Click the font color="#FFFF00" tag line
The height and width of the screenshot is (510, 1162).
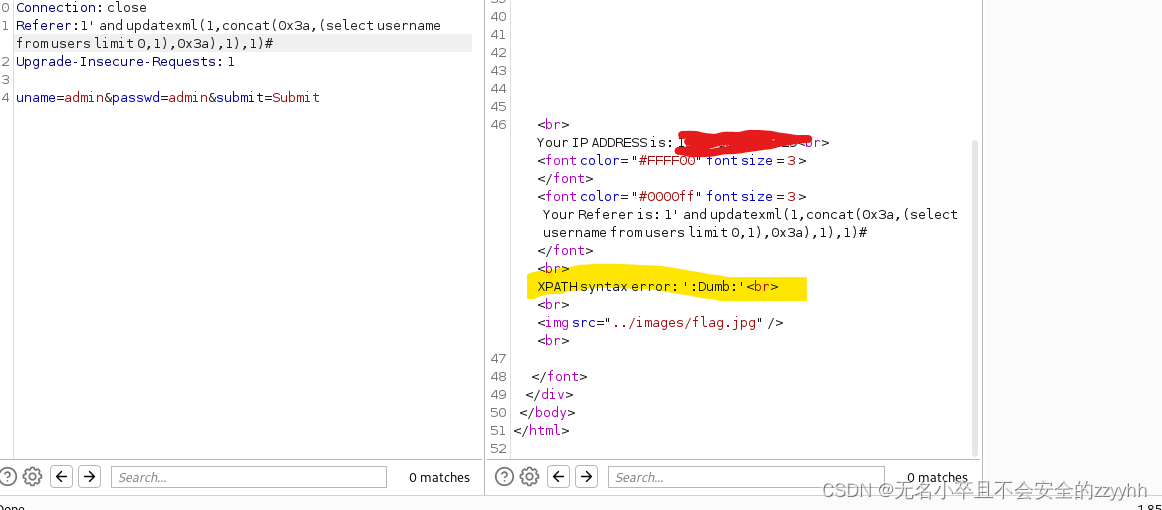pos(672,160)
